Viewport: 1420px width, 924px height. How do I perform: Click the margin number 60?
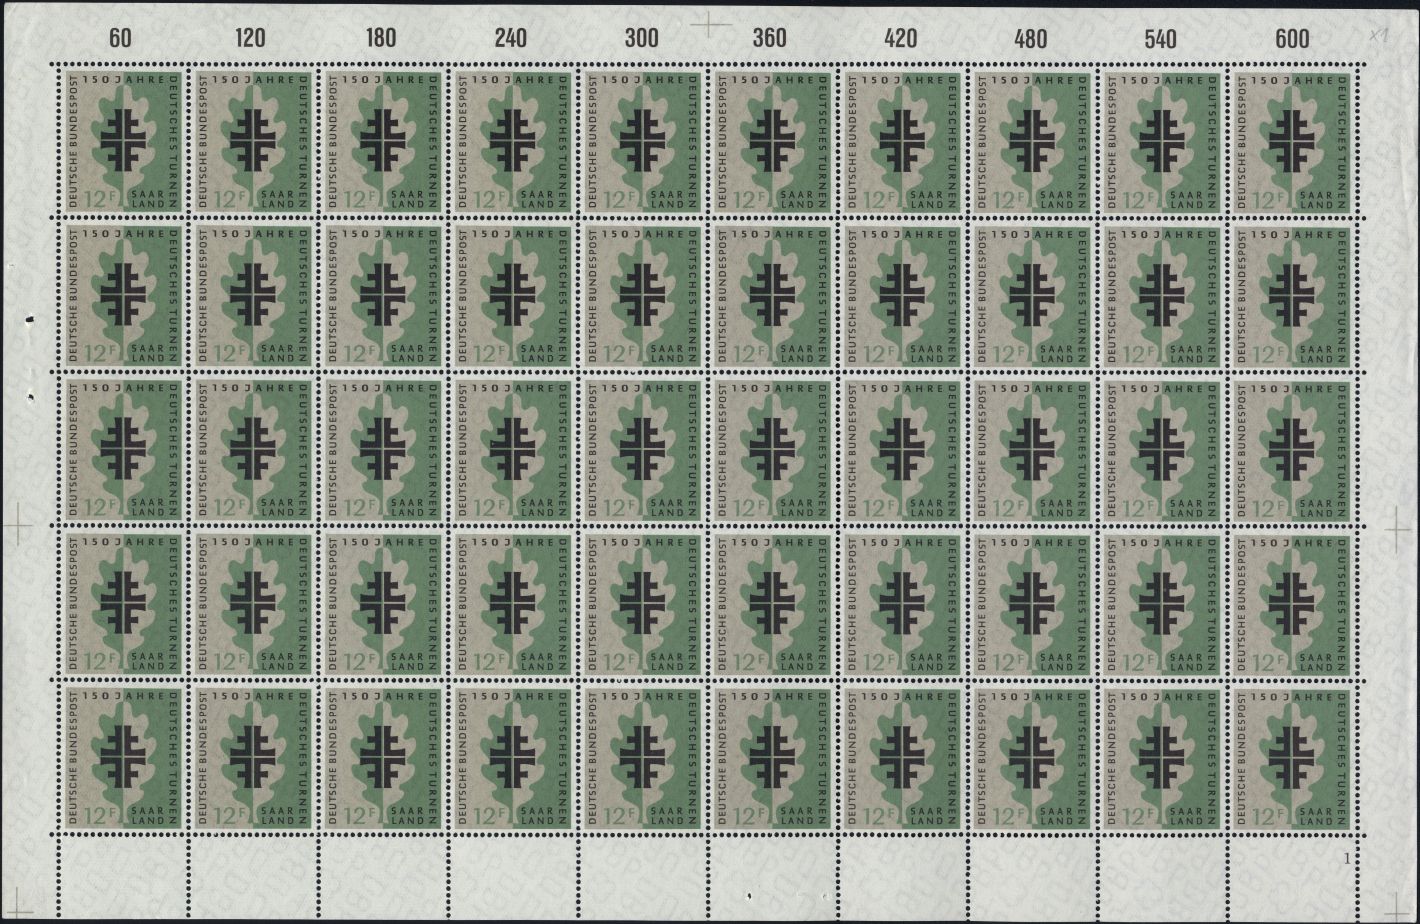coord(120,39)
